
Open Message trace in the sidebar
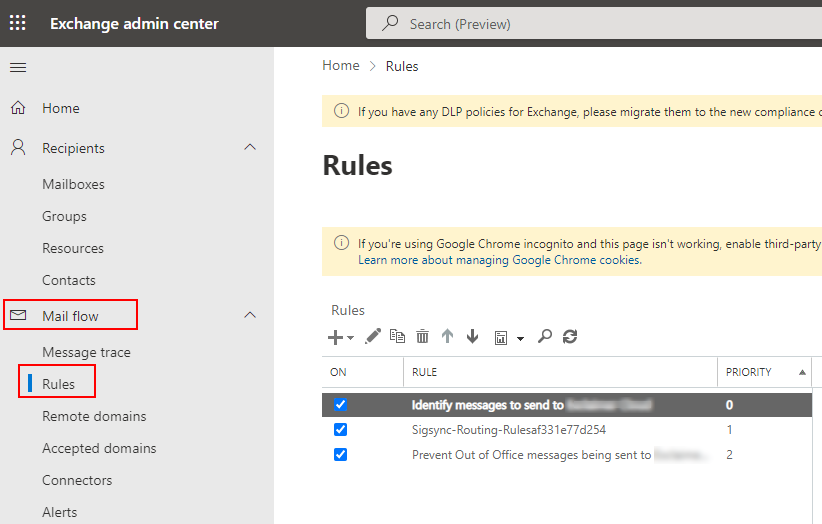coord(86,352)
